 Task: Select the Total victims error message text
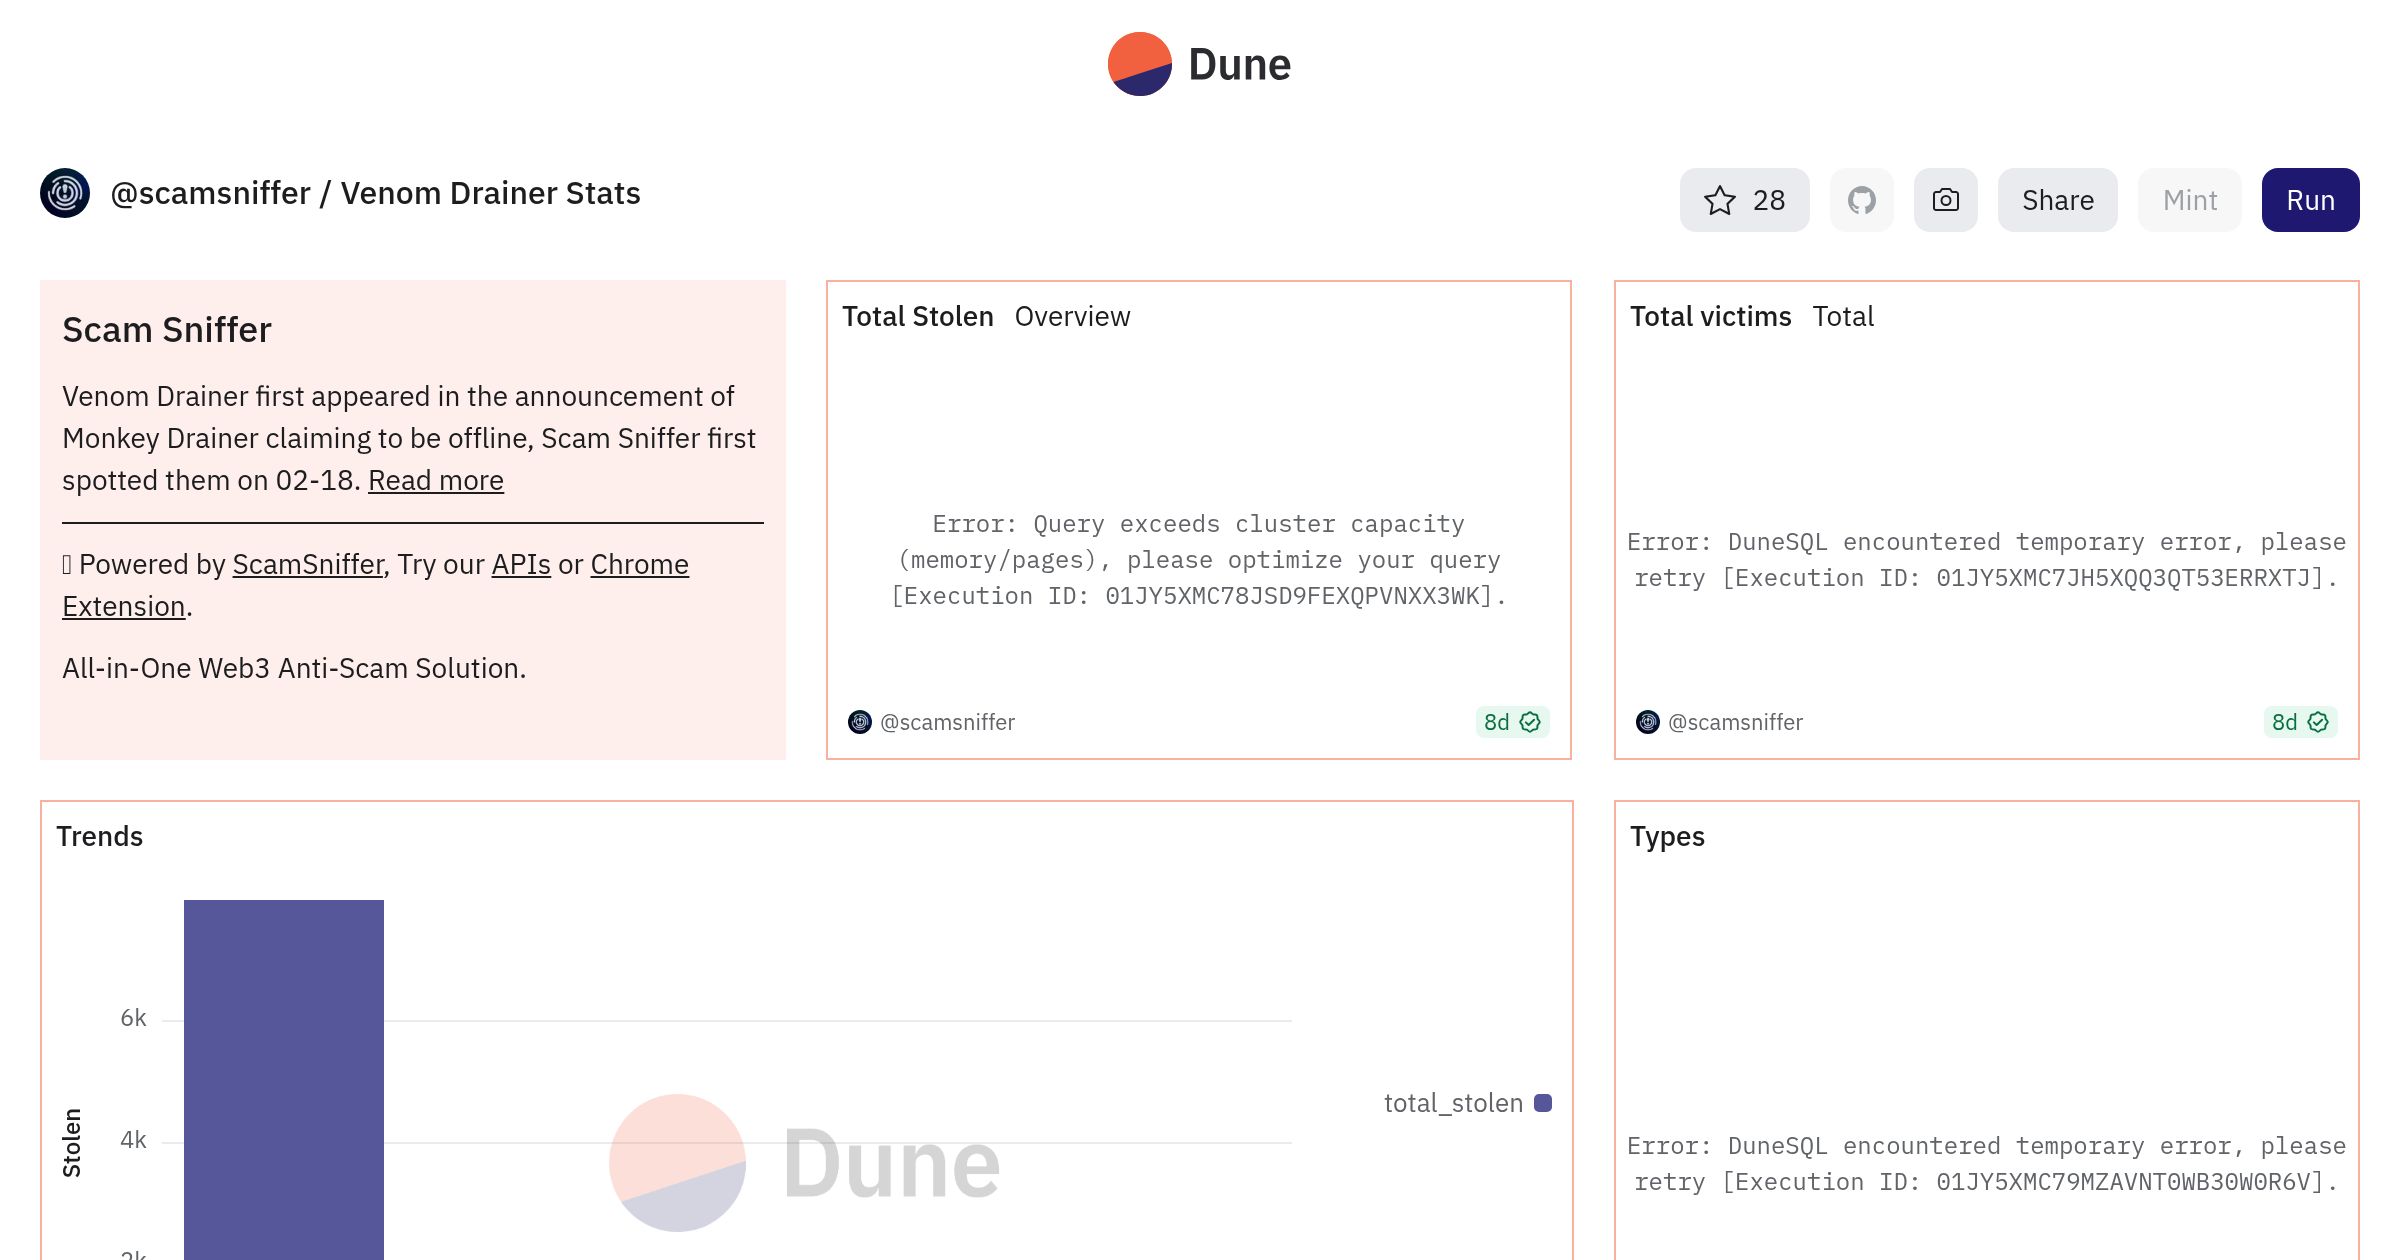1986,560
